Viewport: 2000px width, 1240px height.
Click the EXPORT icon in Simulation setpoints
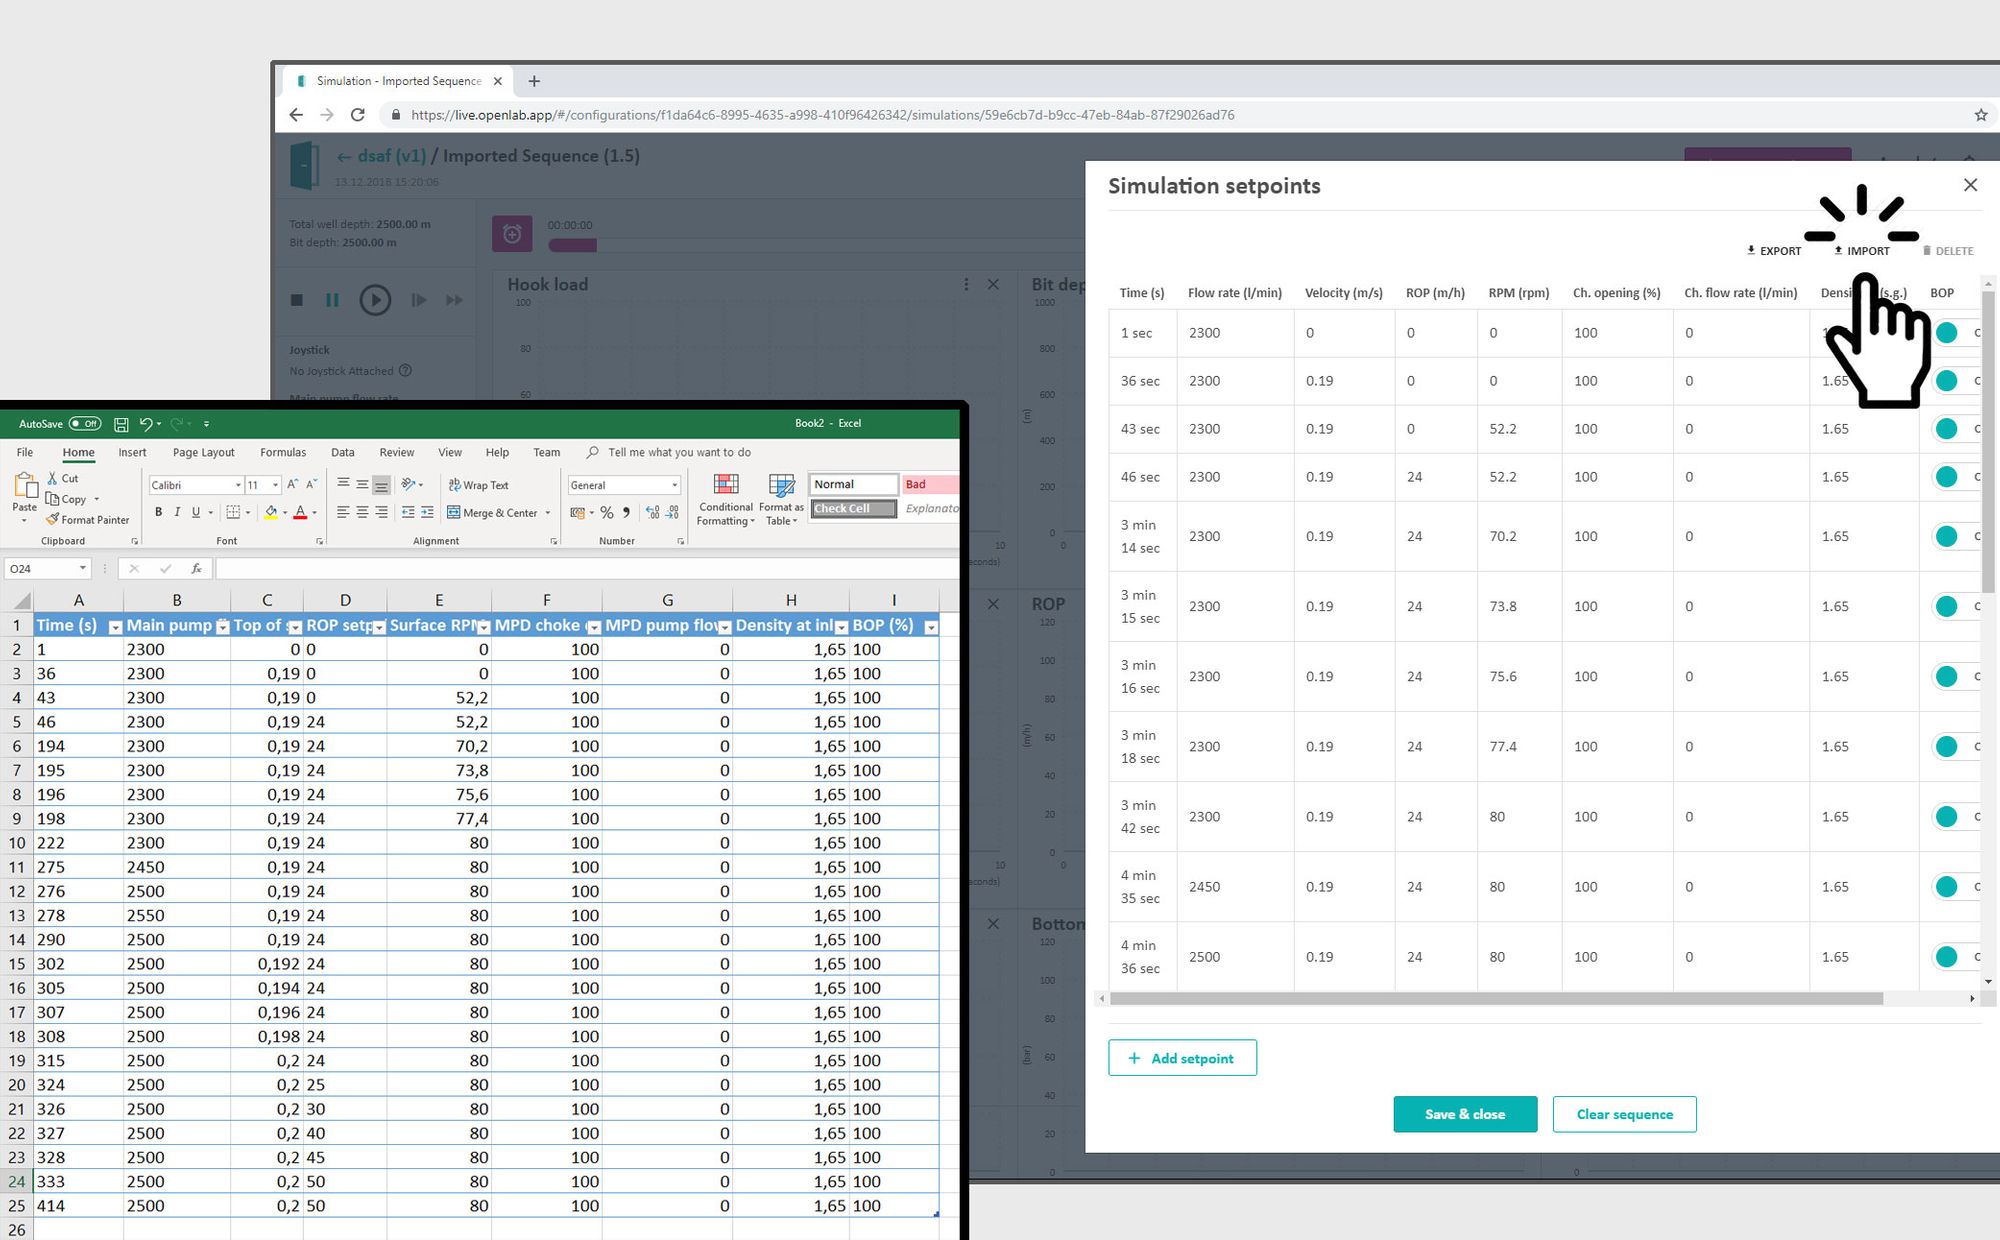(1774, 250)
